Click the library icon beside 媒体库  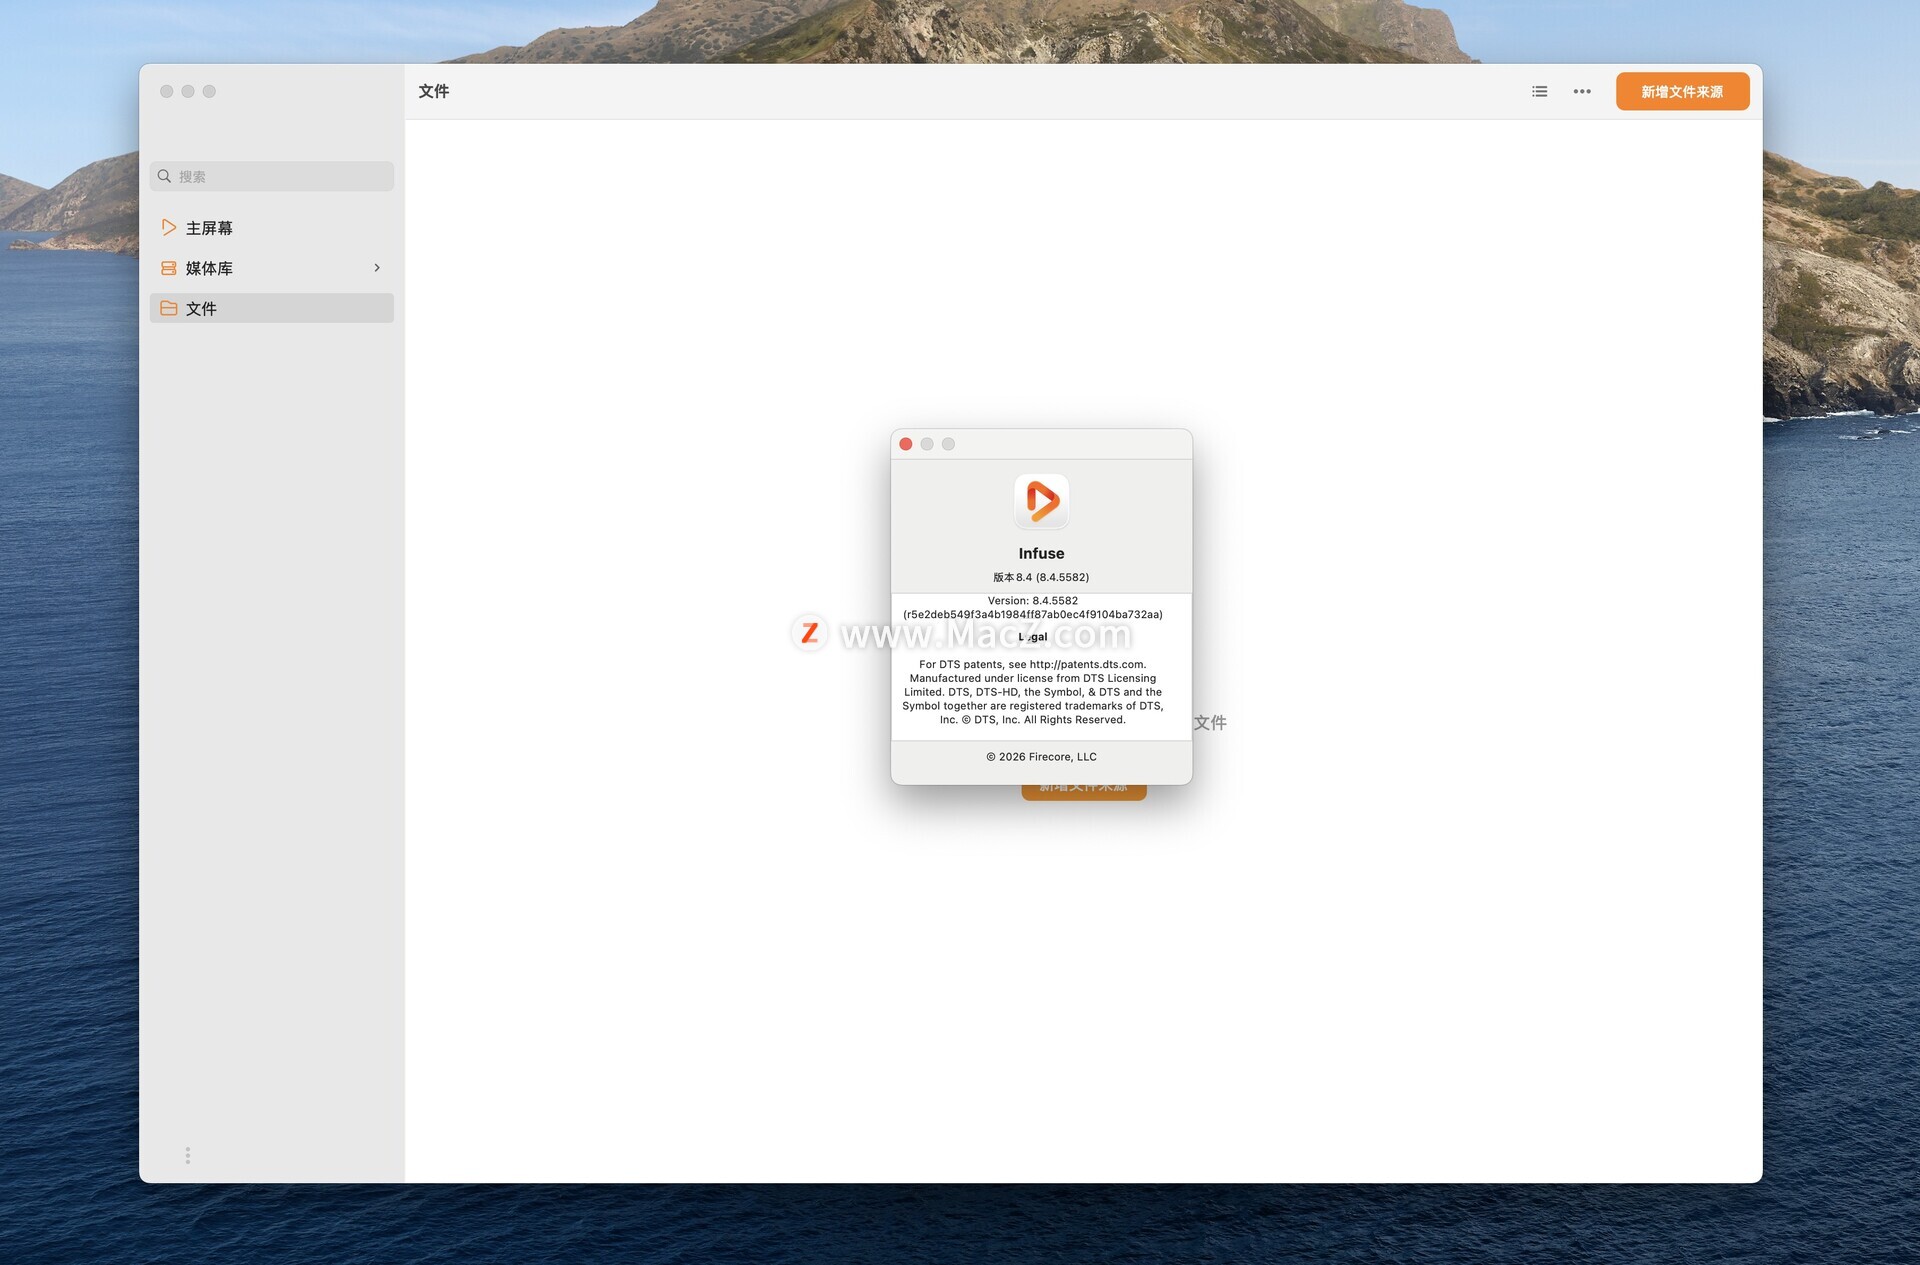tap(168, 268)
